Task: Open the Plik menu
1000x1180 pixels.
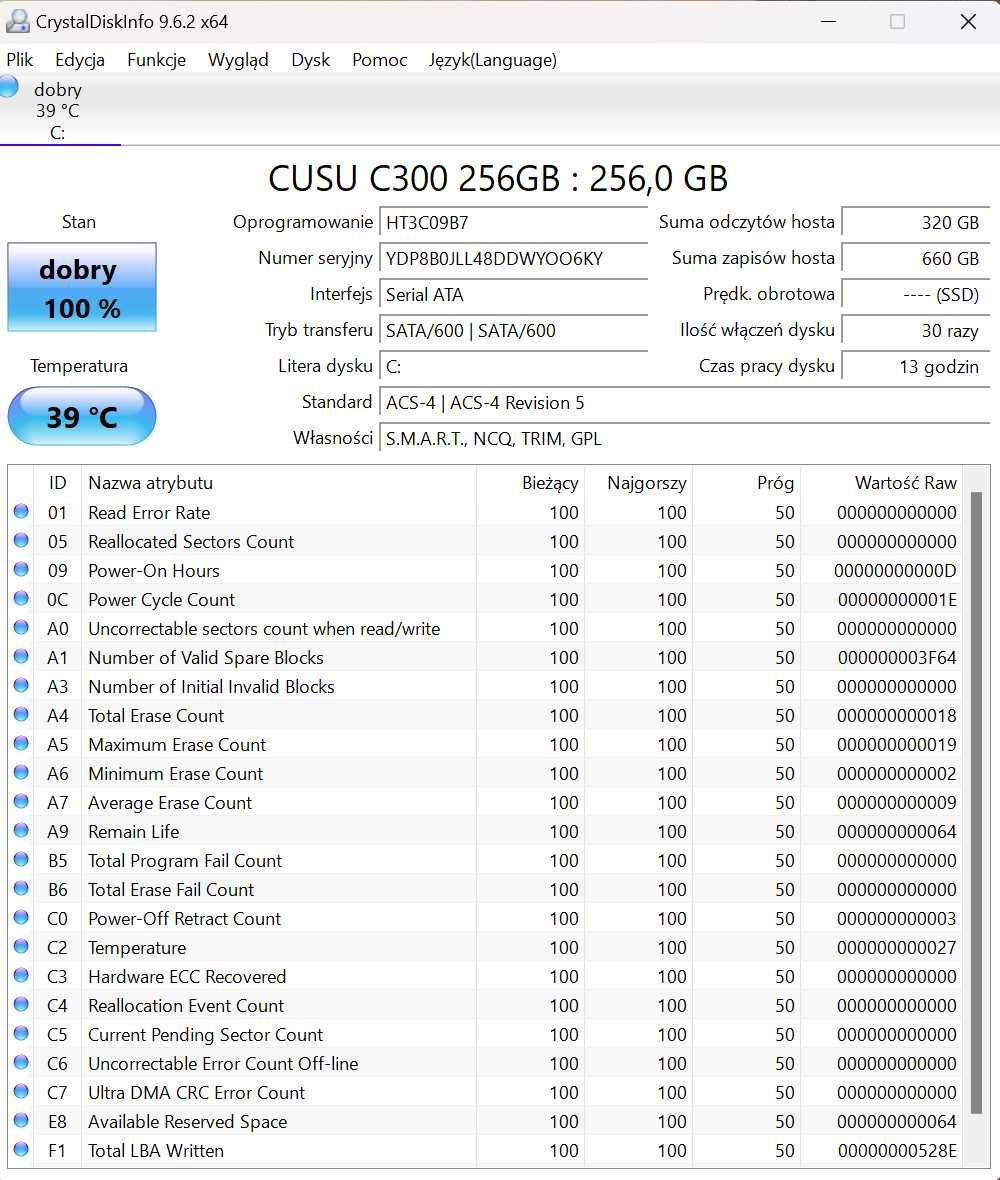Action: pos(20,60)
